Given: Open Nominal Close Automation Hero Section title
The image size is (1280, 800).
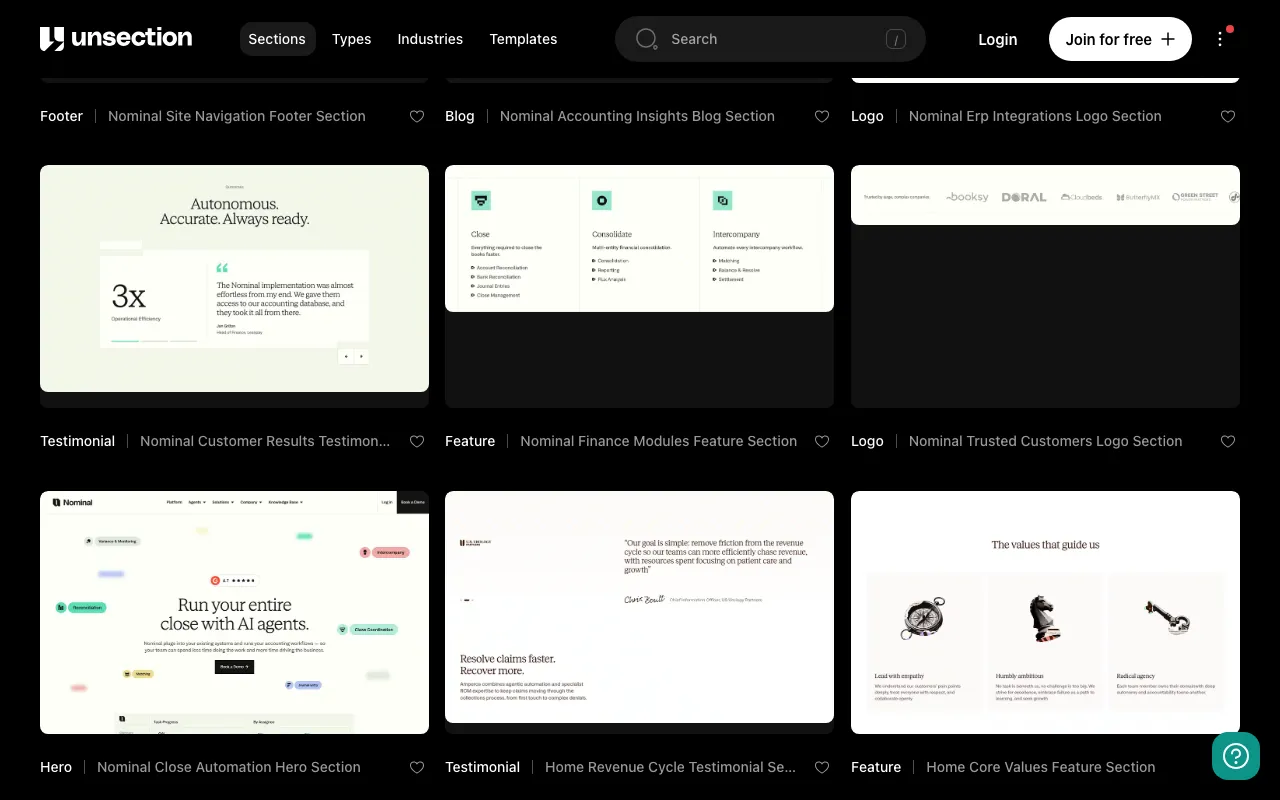Looking at the screenshot, I should [x=229, y=767].
